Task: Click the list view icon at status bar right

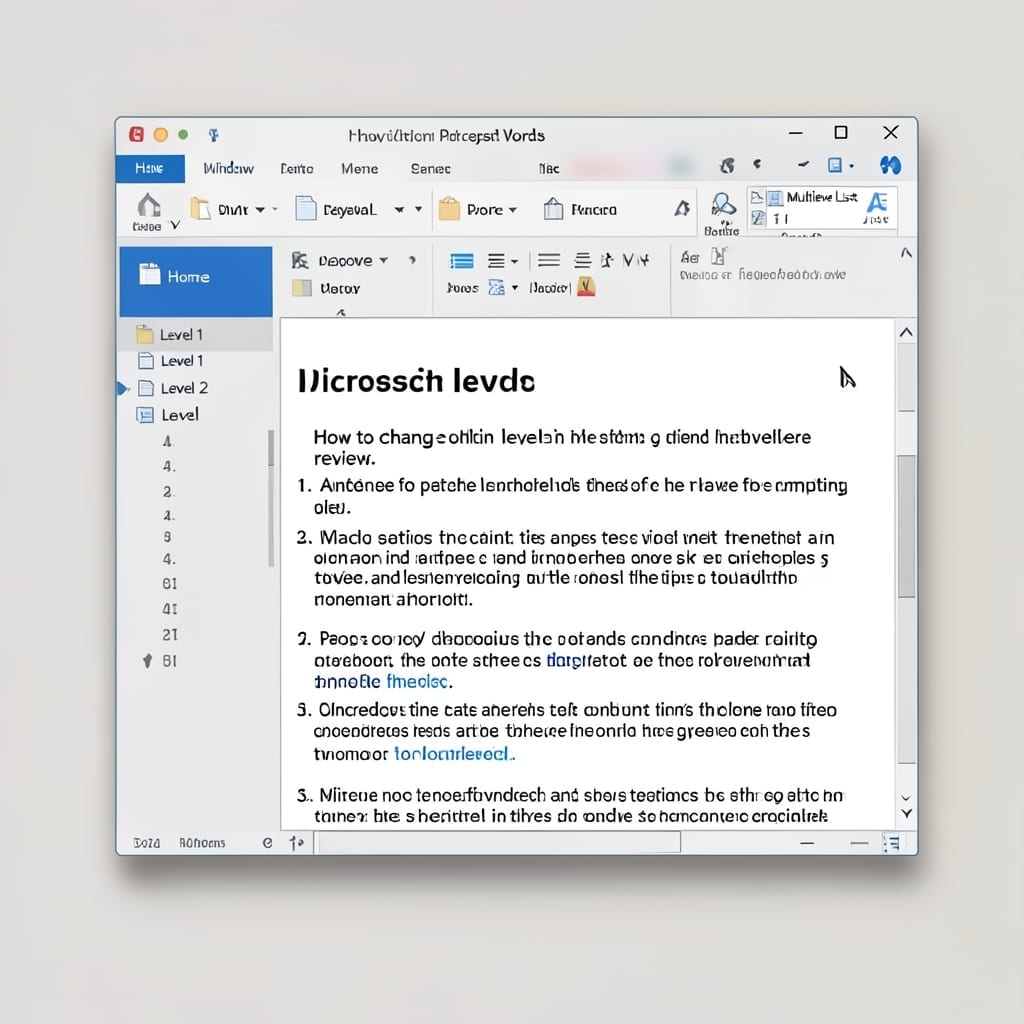Action: pos(891,843)
